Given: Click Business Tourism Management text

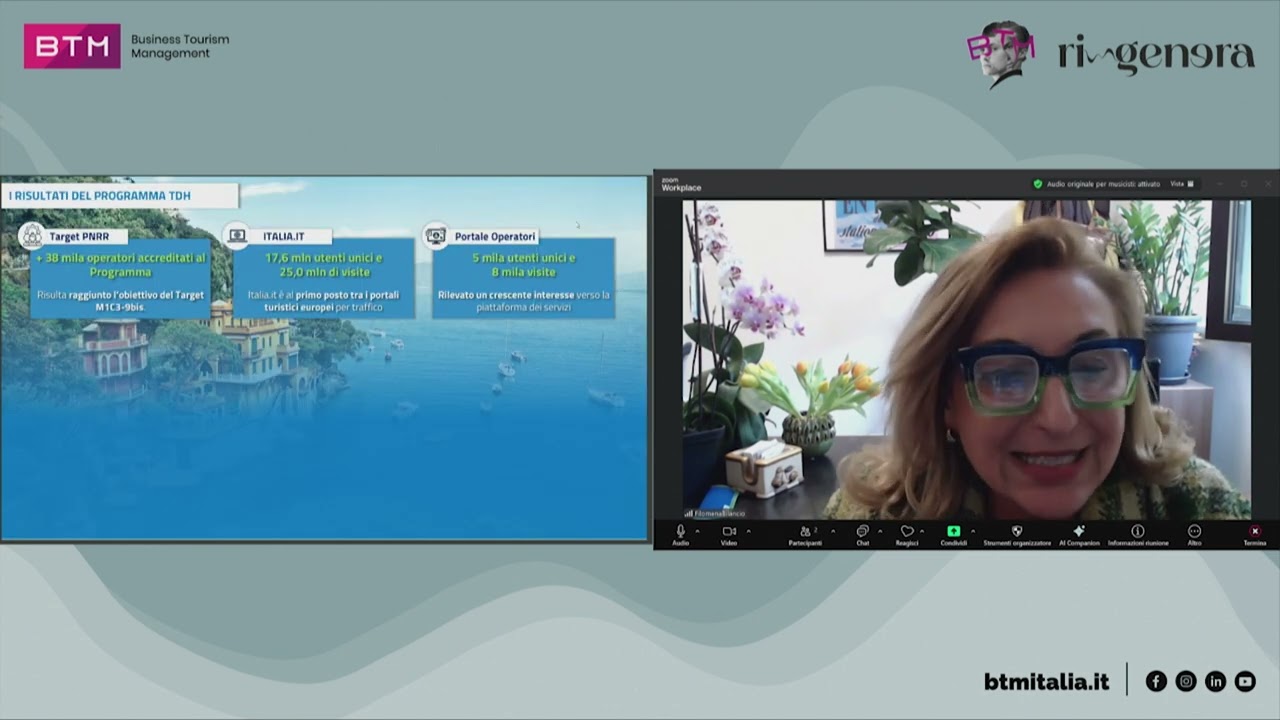Looking at the screenshot, I should [180, 46].
